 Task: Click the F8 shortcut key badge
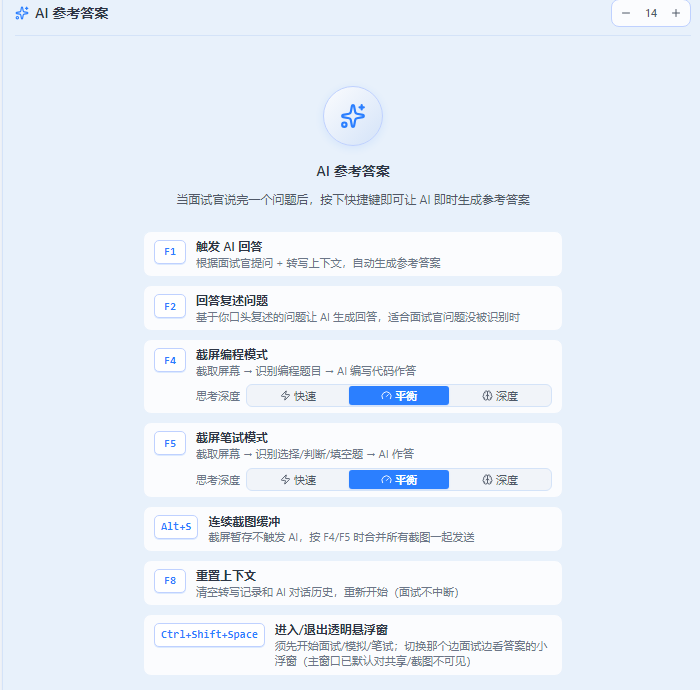click(x=170, y=581)
